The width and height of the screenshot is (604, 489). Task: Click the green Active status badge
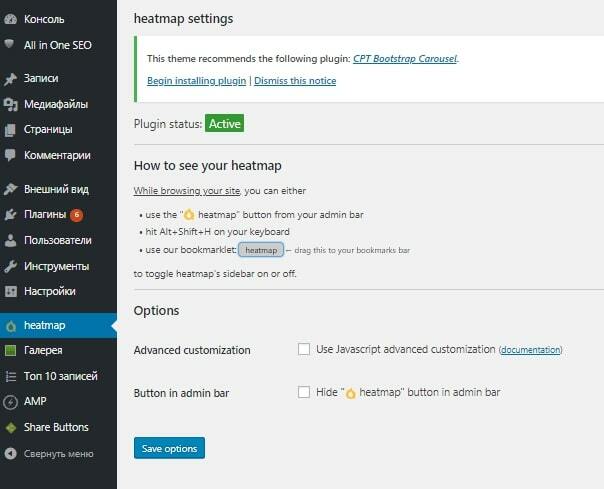225,123
